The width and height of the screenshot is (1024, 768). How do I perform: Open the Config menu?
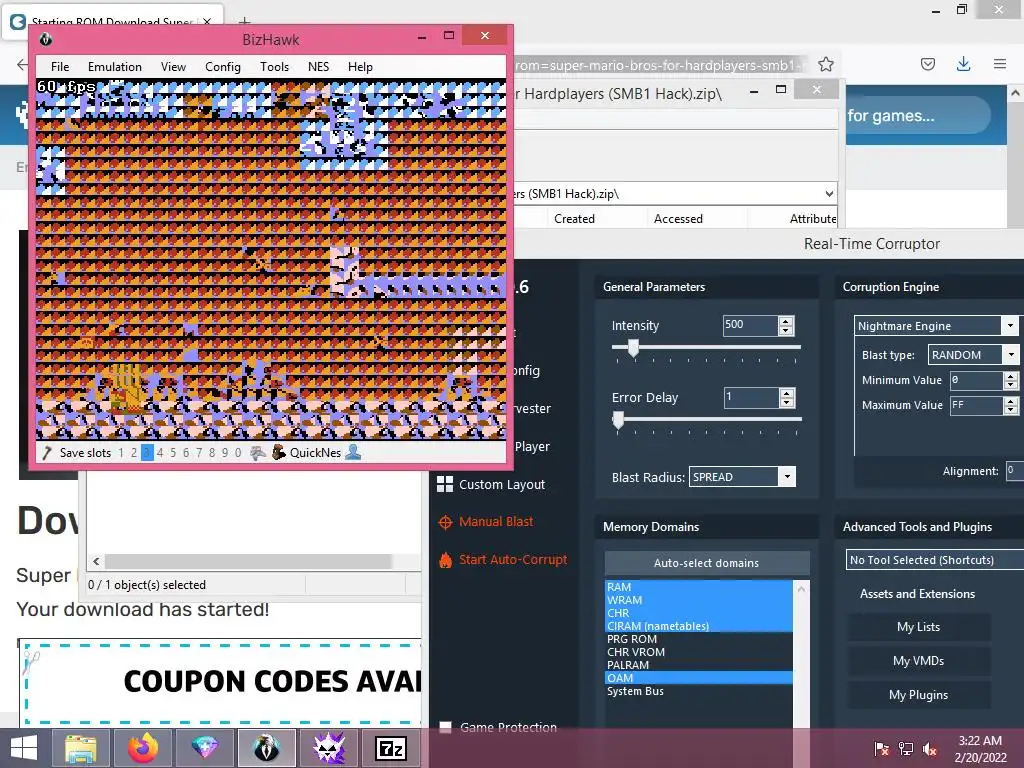point(223,67)
